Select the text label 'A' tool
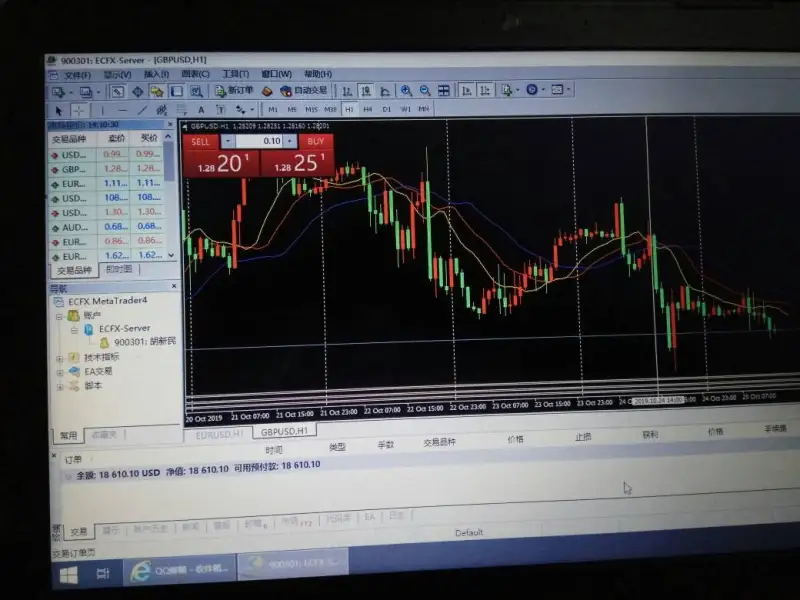Screen dimensions: 800x600 click(201, 109)
